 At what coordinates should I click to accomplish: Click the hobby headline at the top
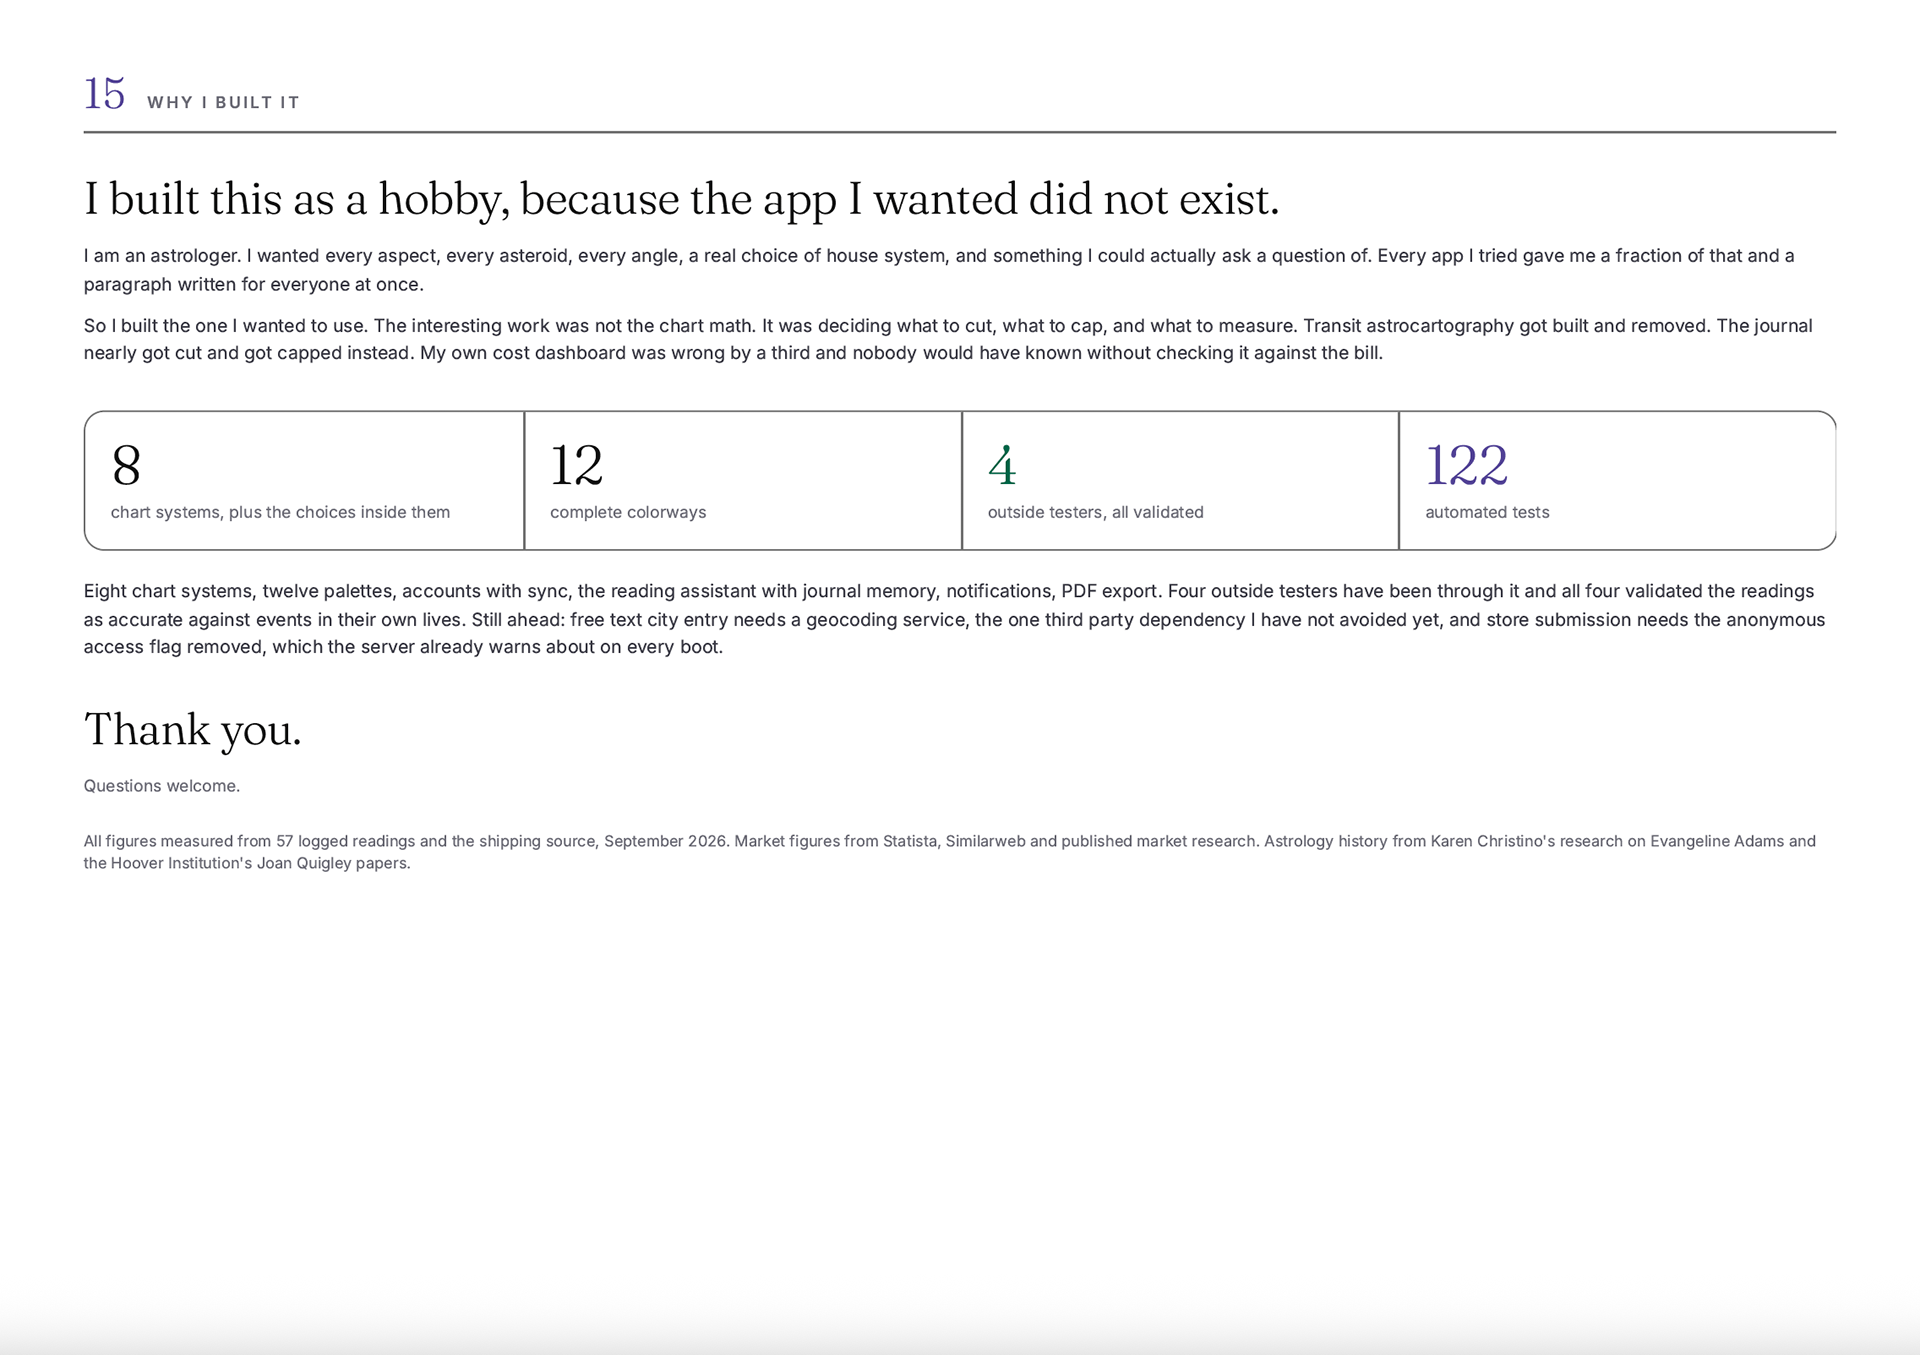click(x=681, y=199)
